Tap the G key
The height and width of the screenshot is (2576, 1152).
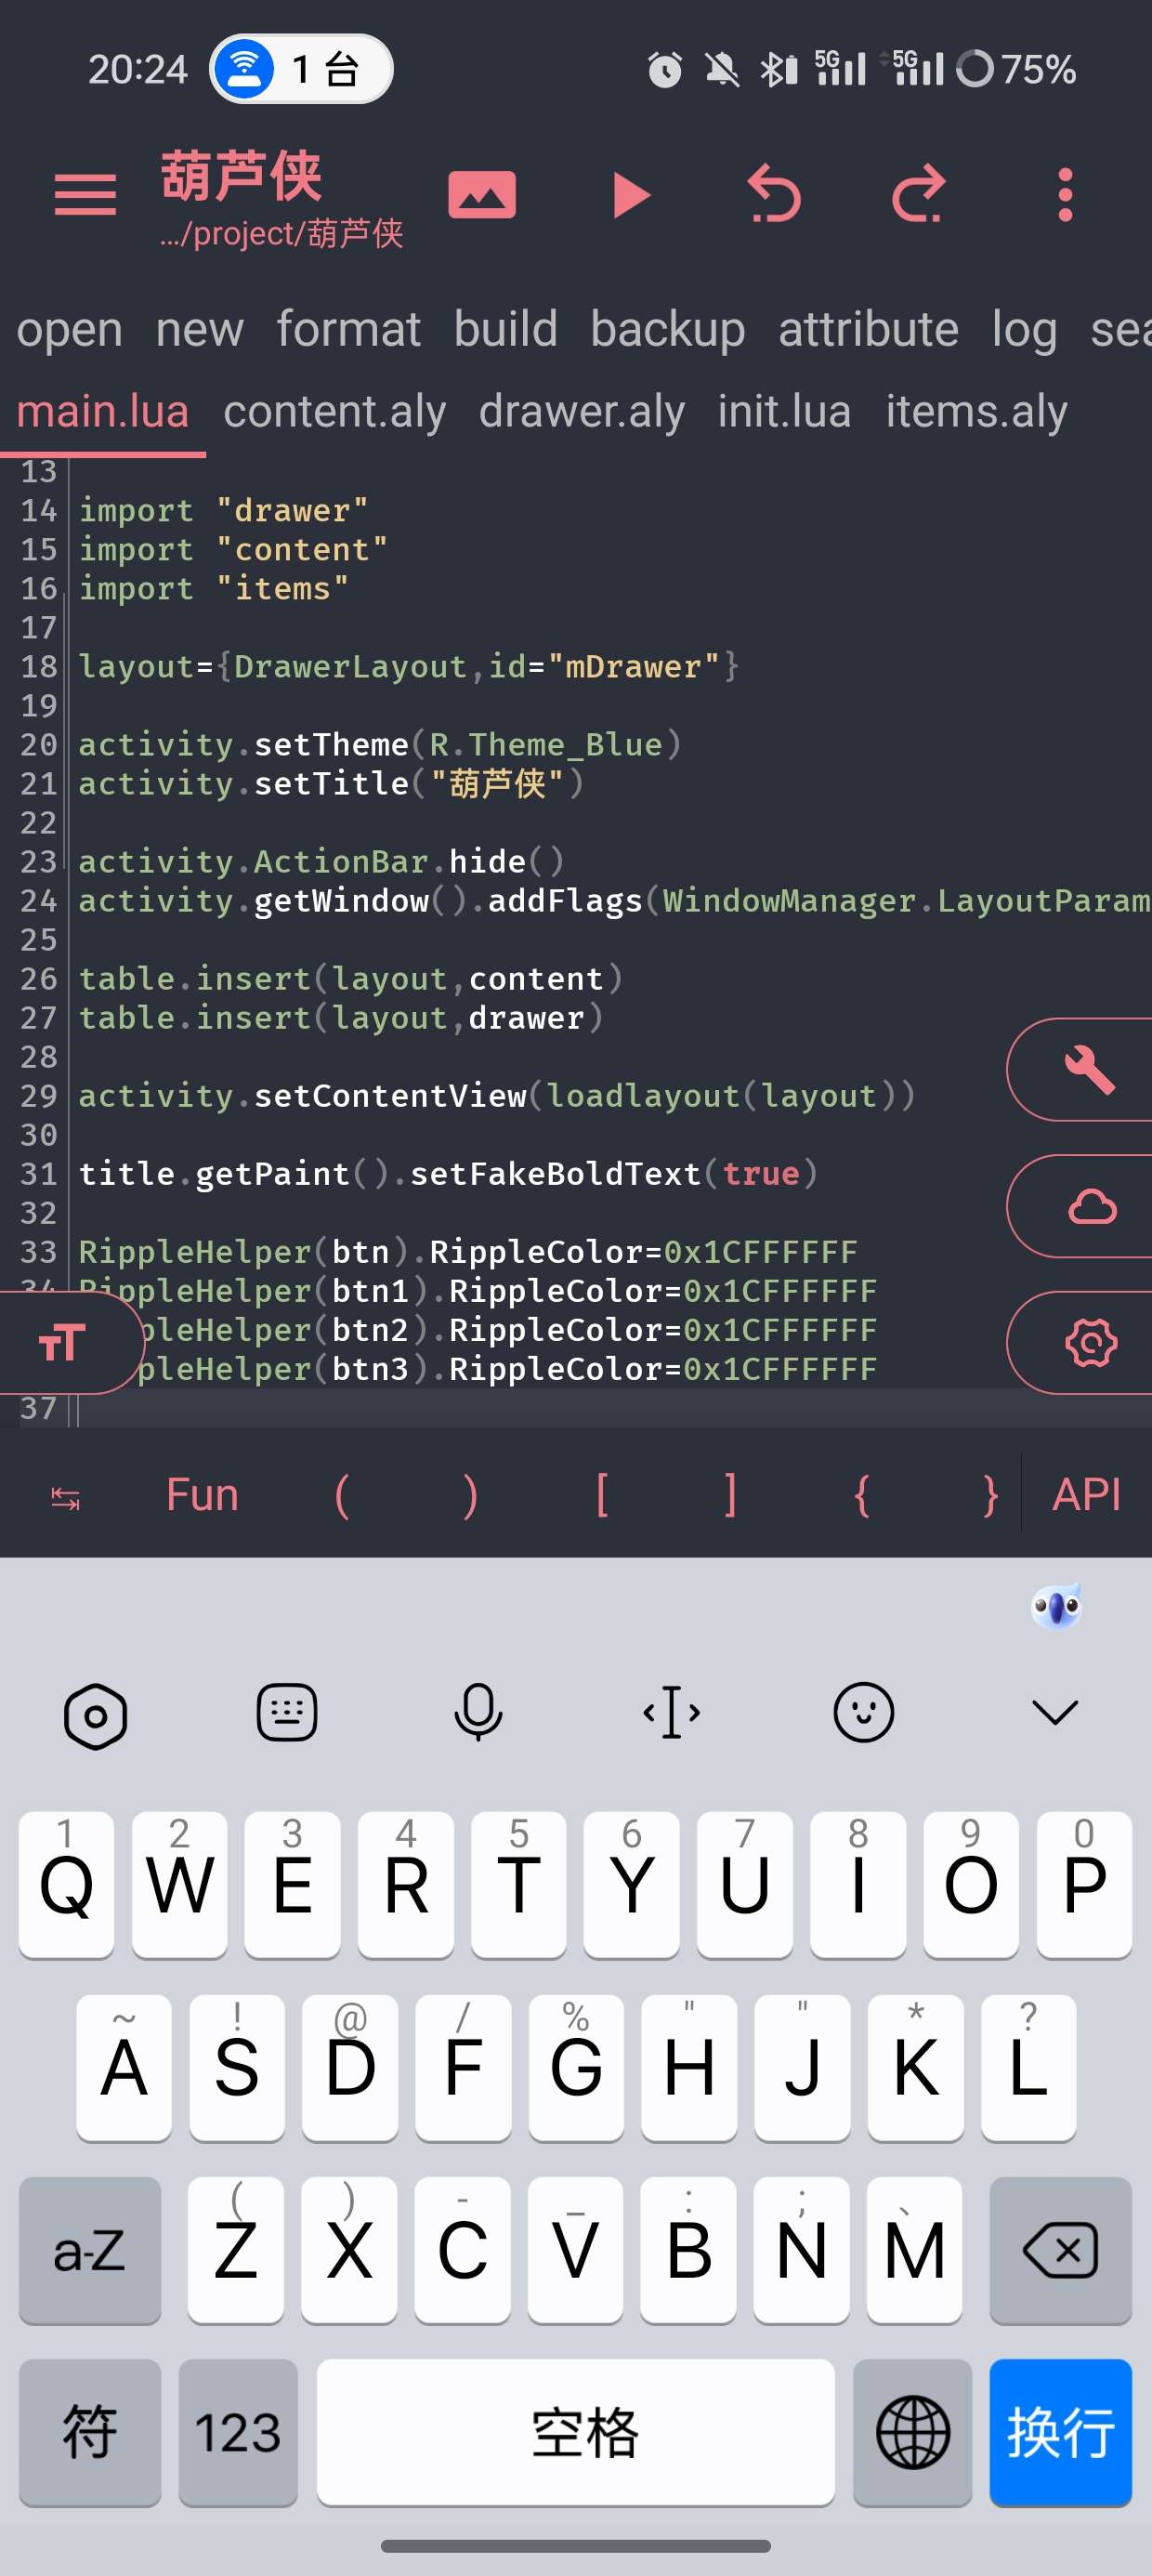pos(576,2067)
